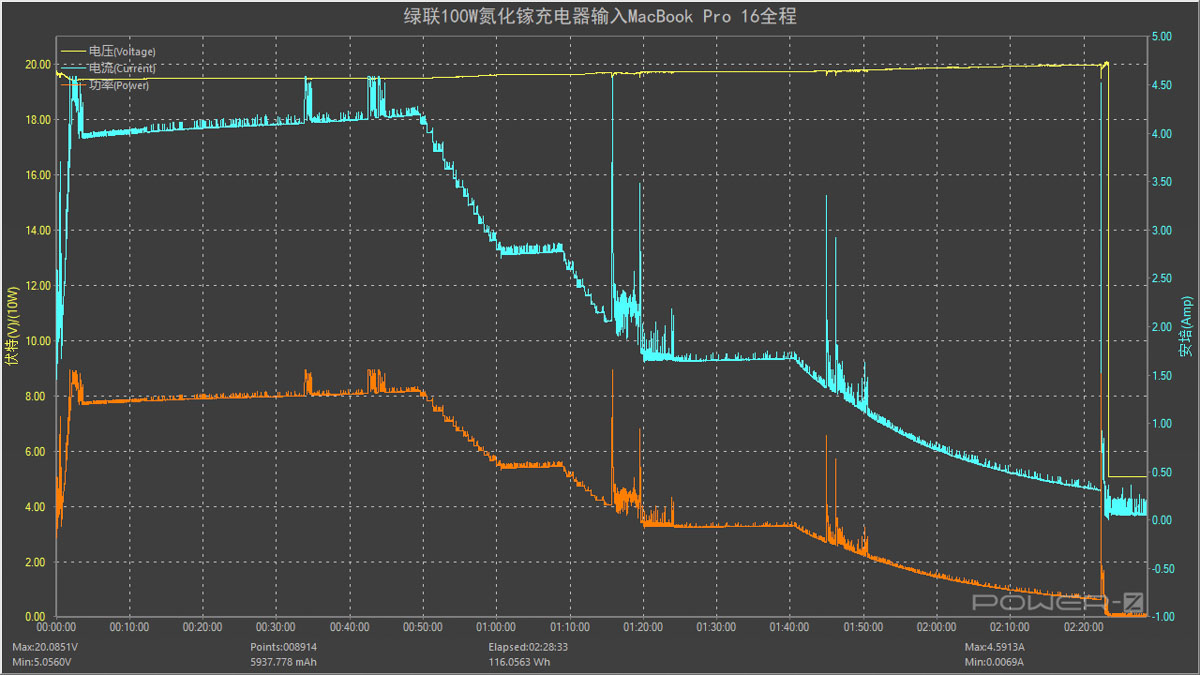
Task: Click the orange Power legend line swatch
Action: (x=74, y=85)
